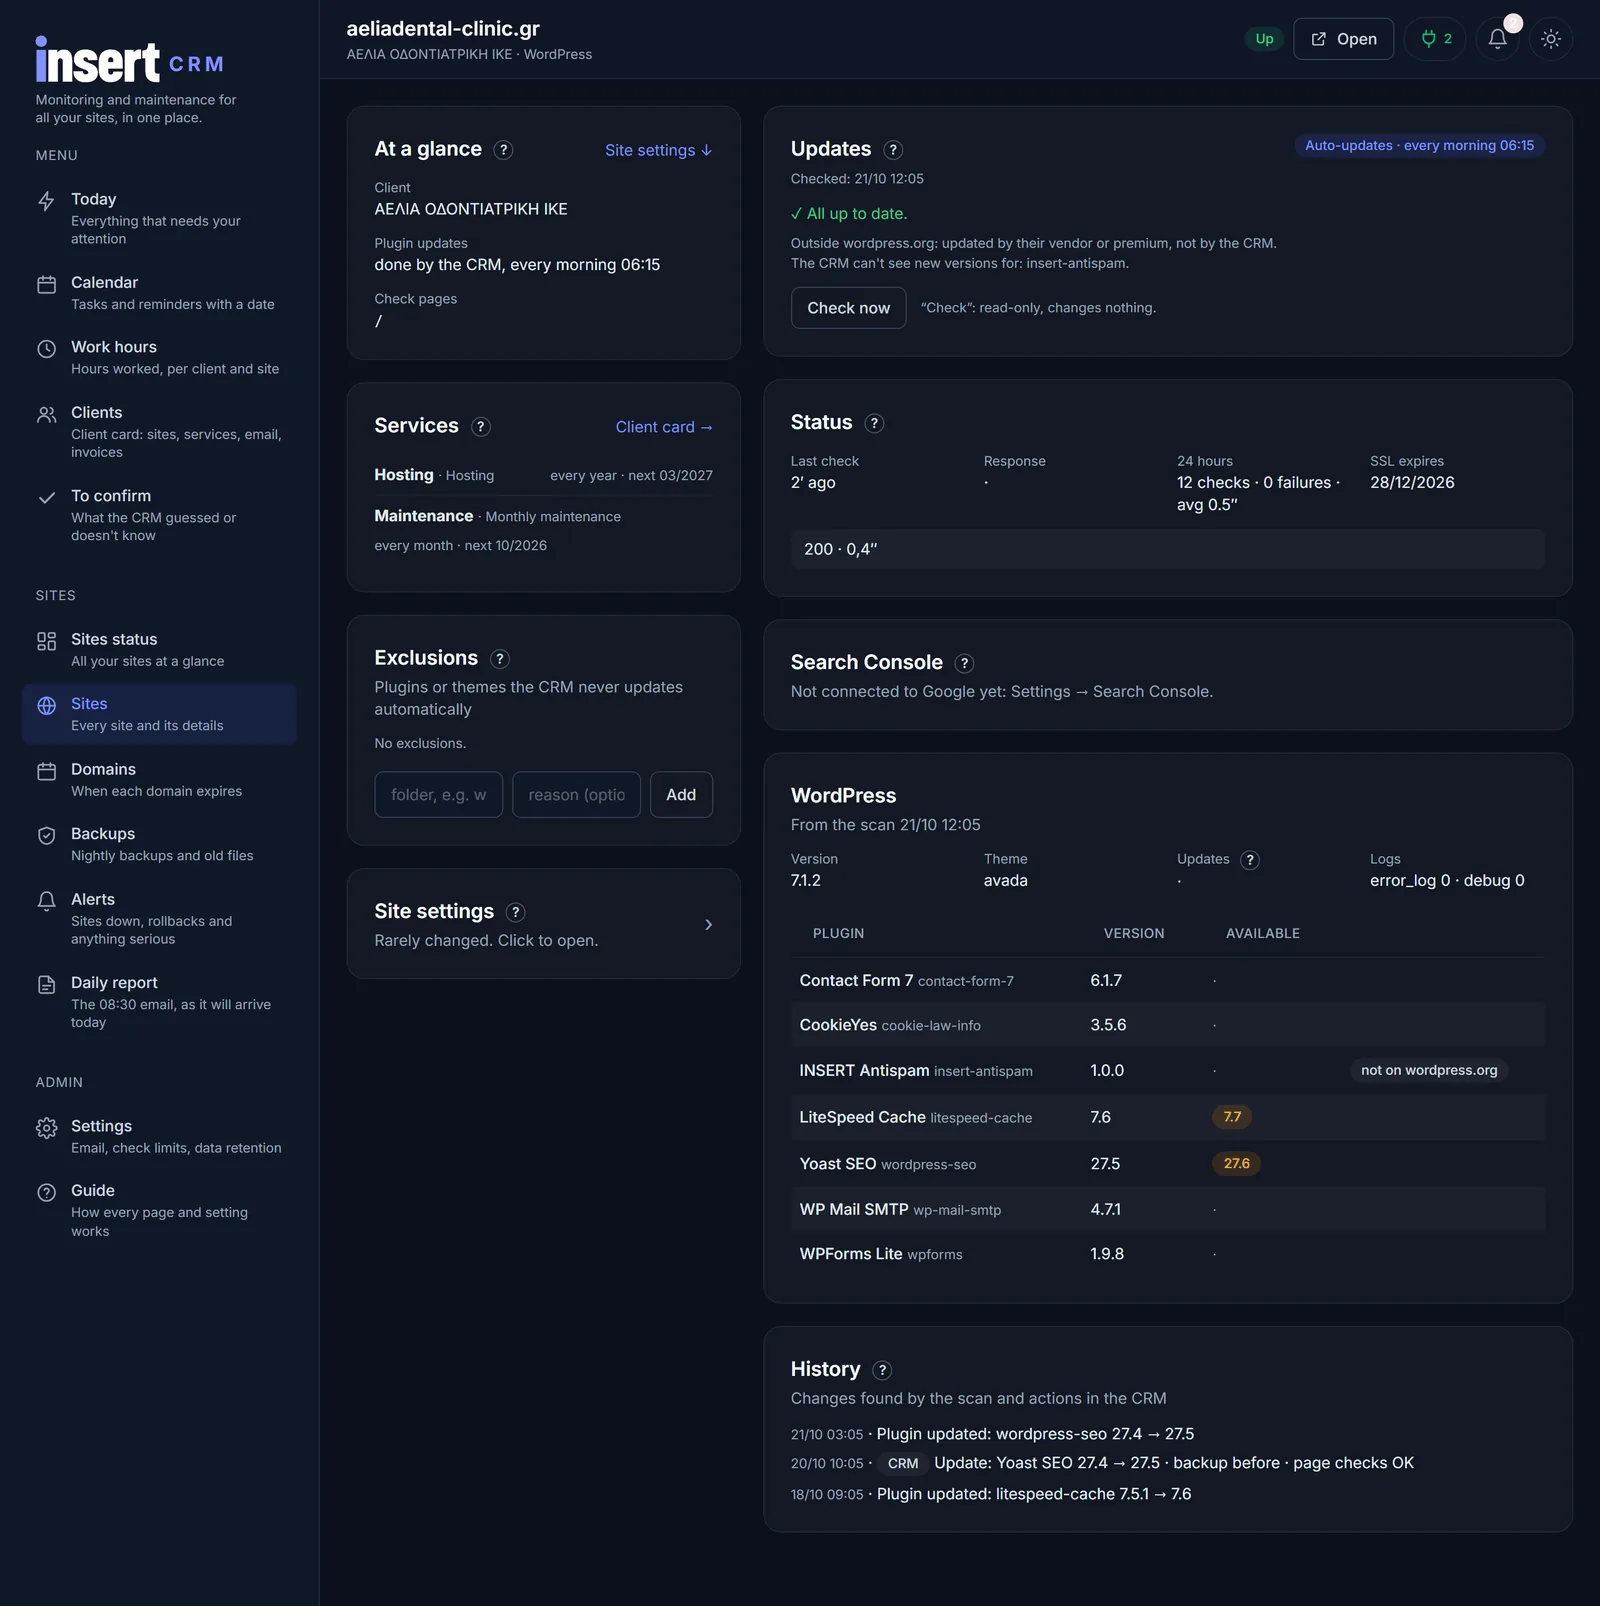Open the Guide page in sidebar
1600x1606 pixels.
click(x=159, y=1210)
